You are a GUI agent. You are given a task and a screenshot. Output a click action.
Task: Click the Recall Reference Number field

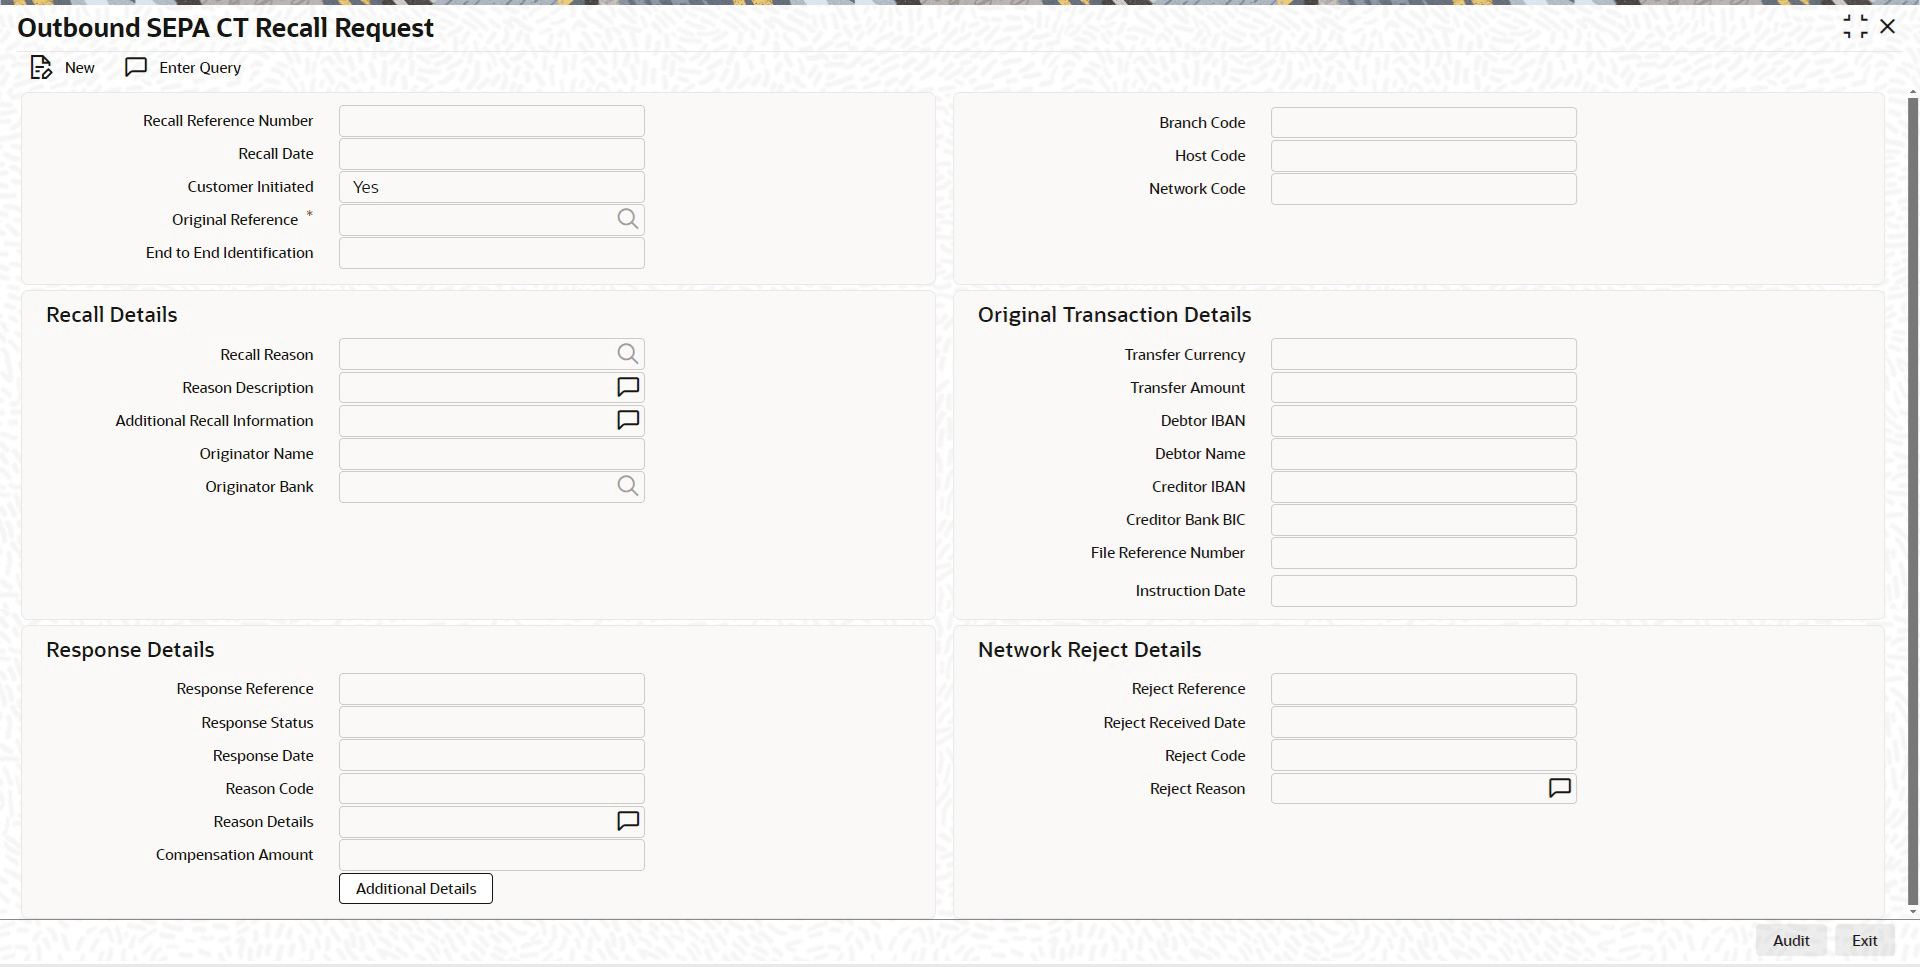point(492,121)
